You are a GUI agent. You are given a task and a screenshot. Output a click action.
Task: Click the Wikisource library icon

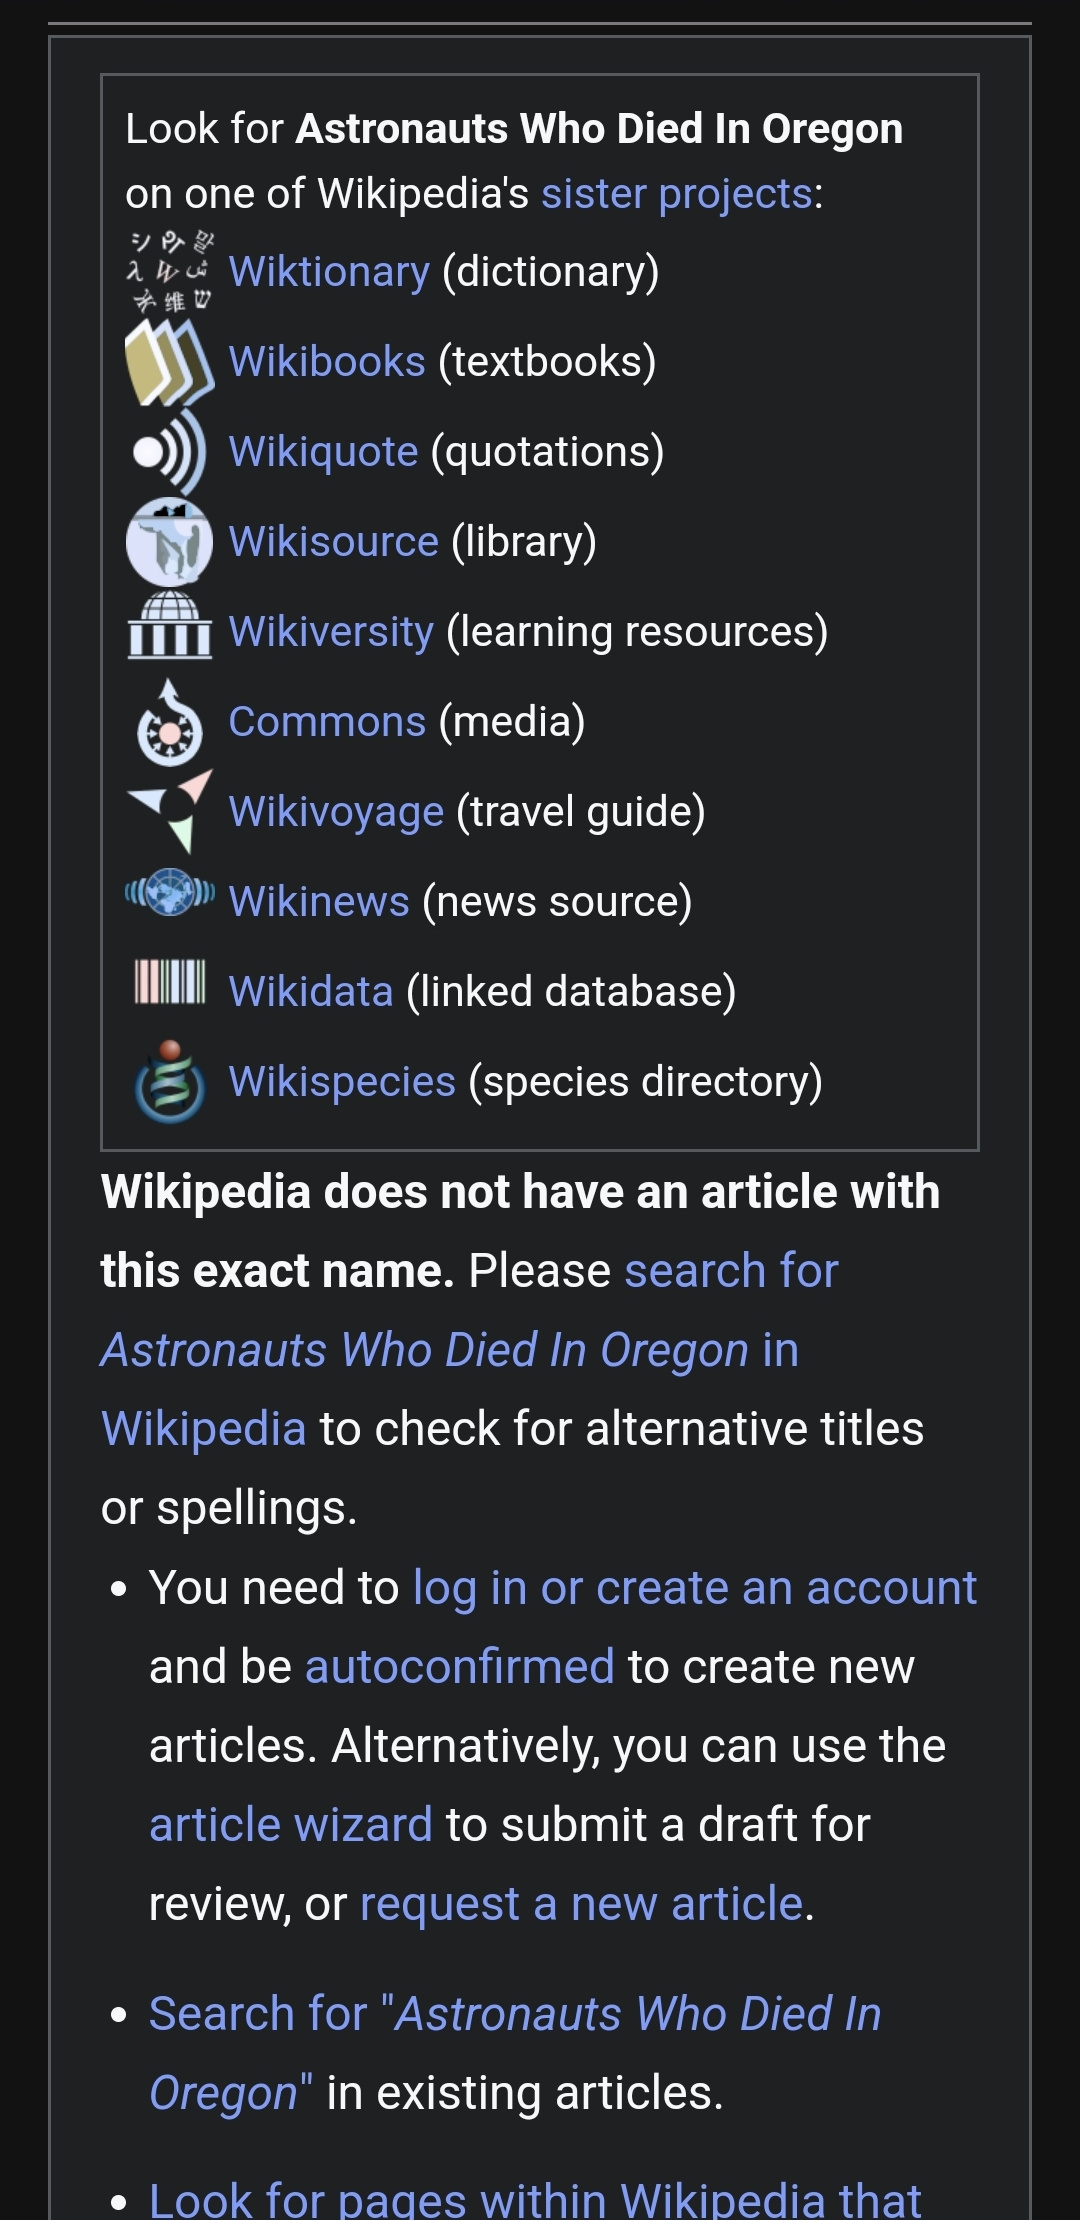[168, 540]
